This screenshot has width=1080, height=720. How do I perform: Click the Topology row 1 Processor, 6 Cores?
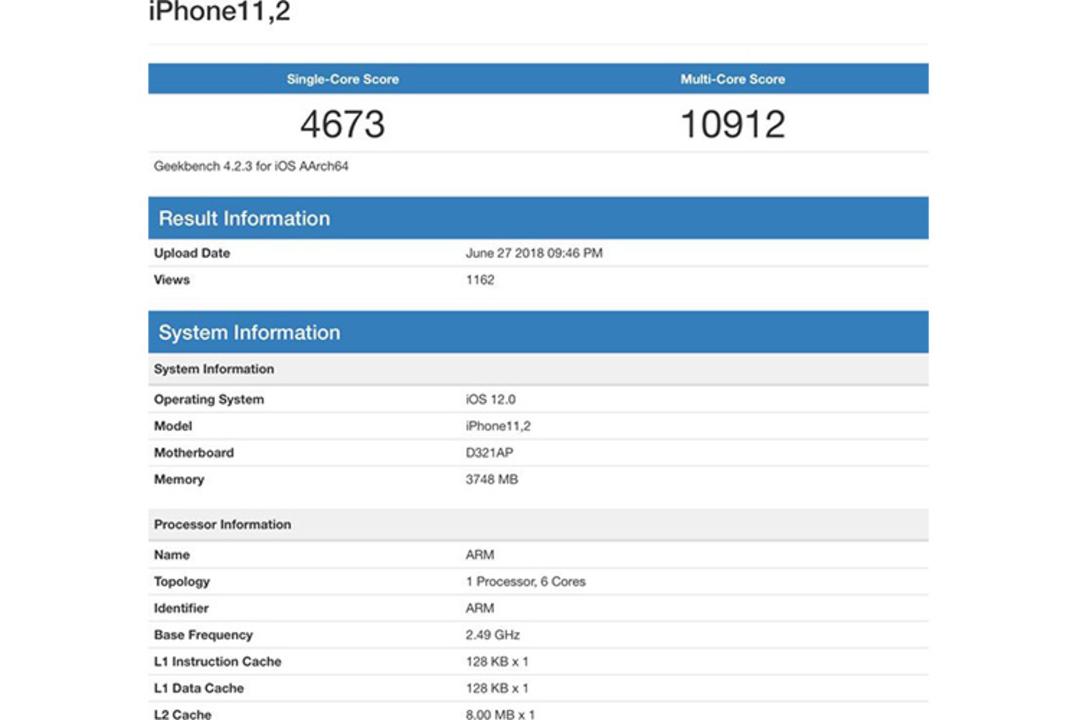(539, 582)
